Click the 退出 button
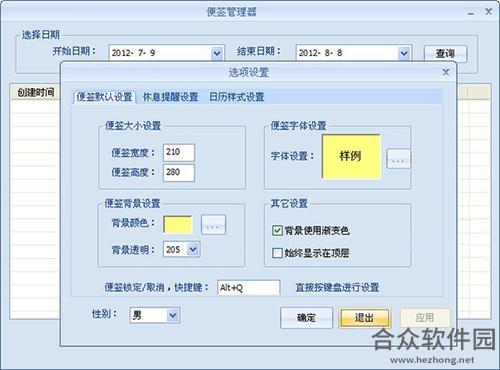Screen dimensions: 500x370 click(x=364, y=318)
